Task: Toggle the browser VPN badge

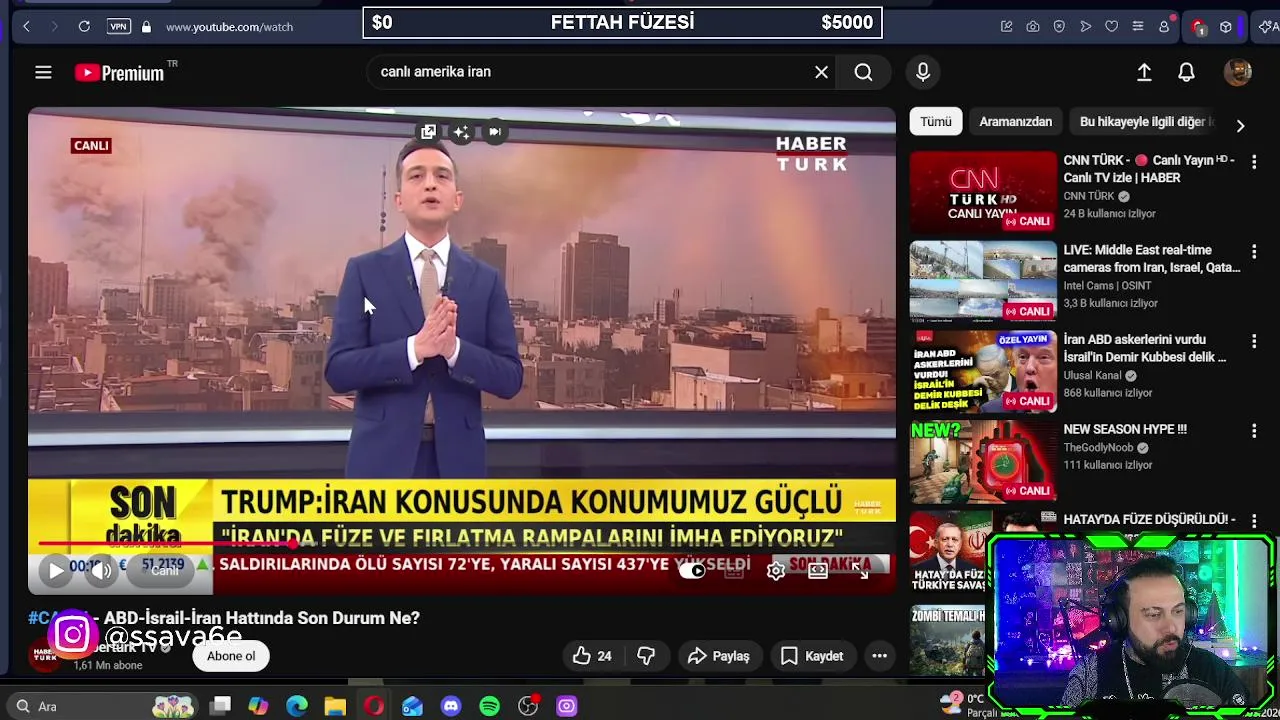Action: point(119,27)
